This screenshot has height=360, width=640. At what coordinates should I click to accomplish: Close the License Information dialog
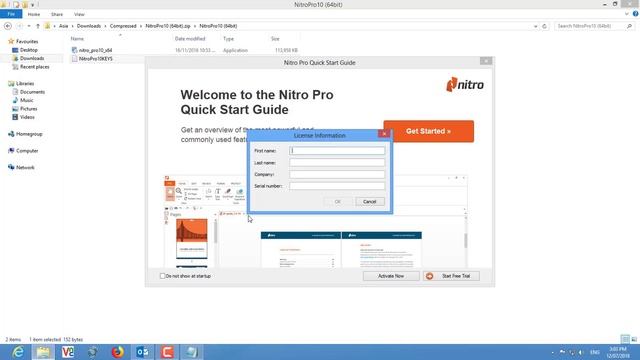tap(384, 134)
